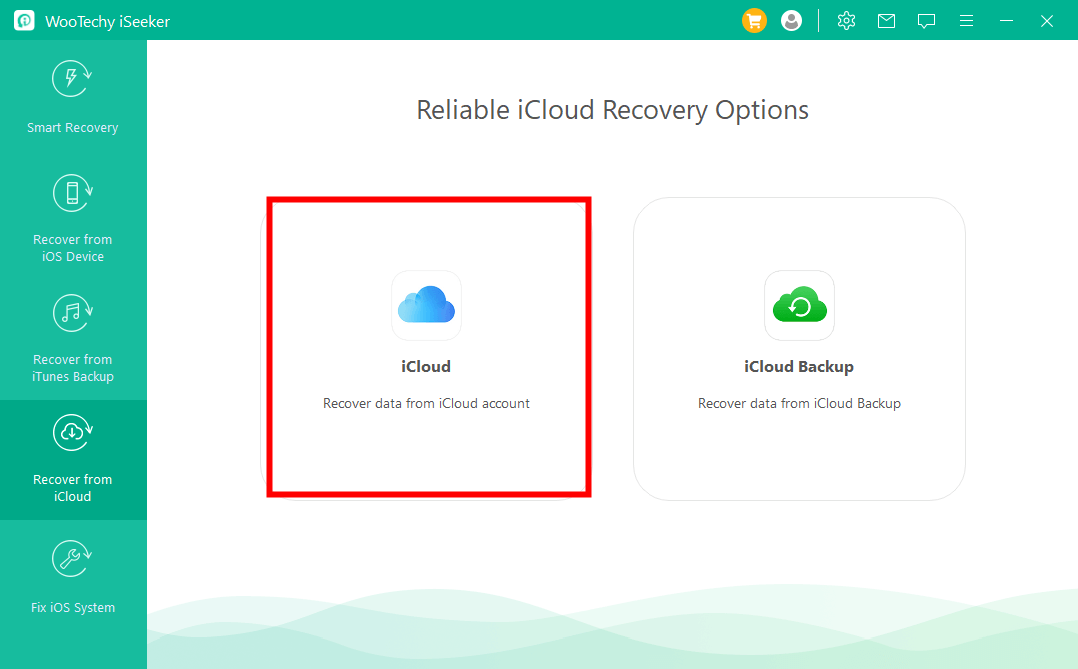Click the green iCloud Backup icon

(x=799, y=305)
